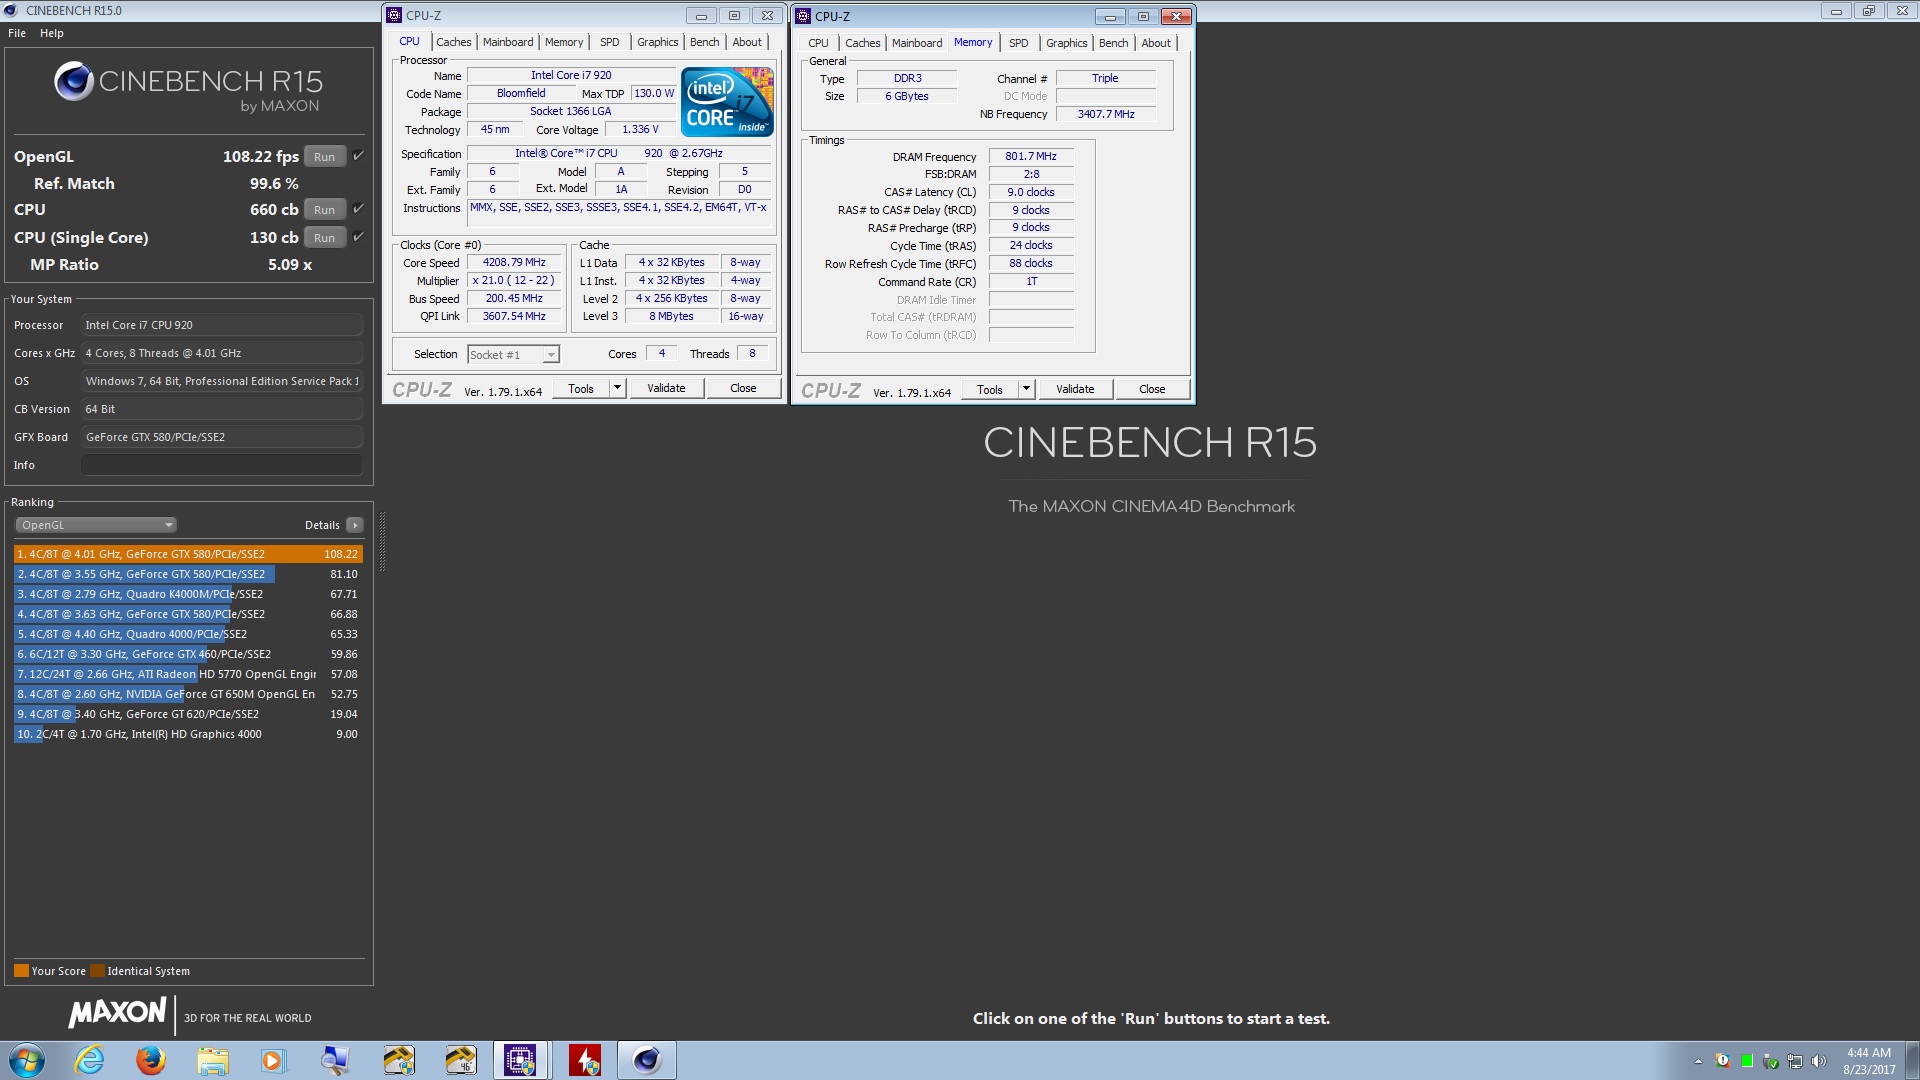The image size is (1920, 1080).
Task: Toggle the OpenGL test checkmark
Action: click(358, 155)
